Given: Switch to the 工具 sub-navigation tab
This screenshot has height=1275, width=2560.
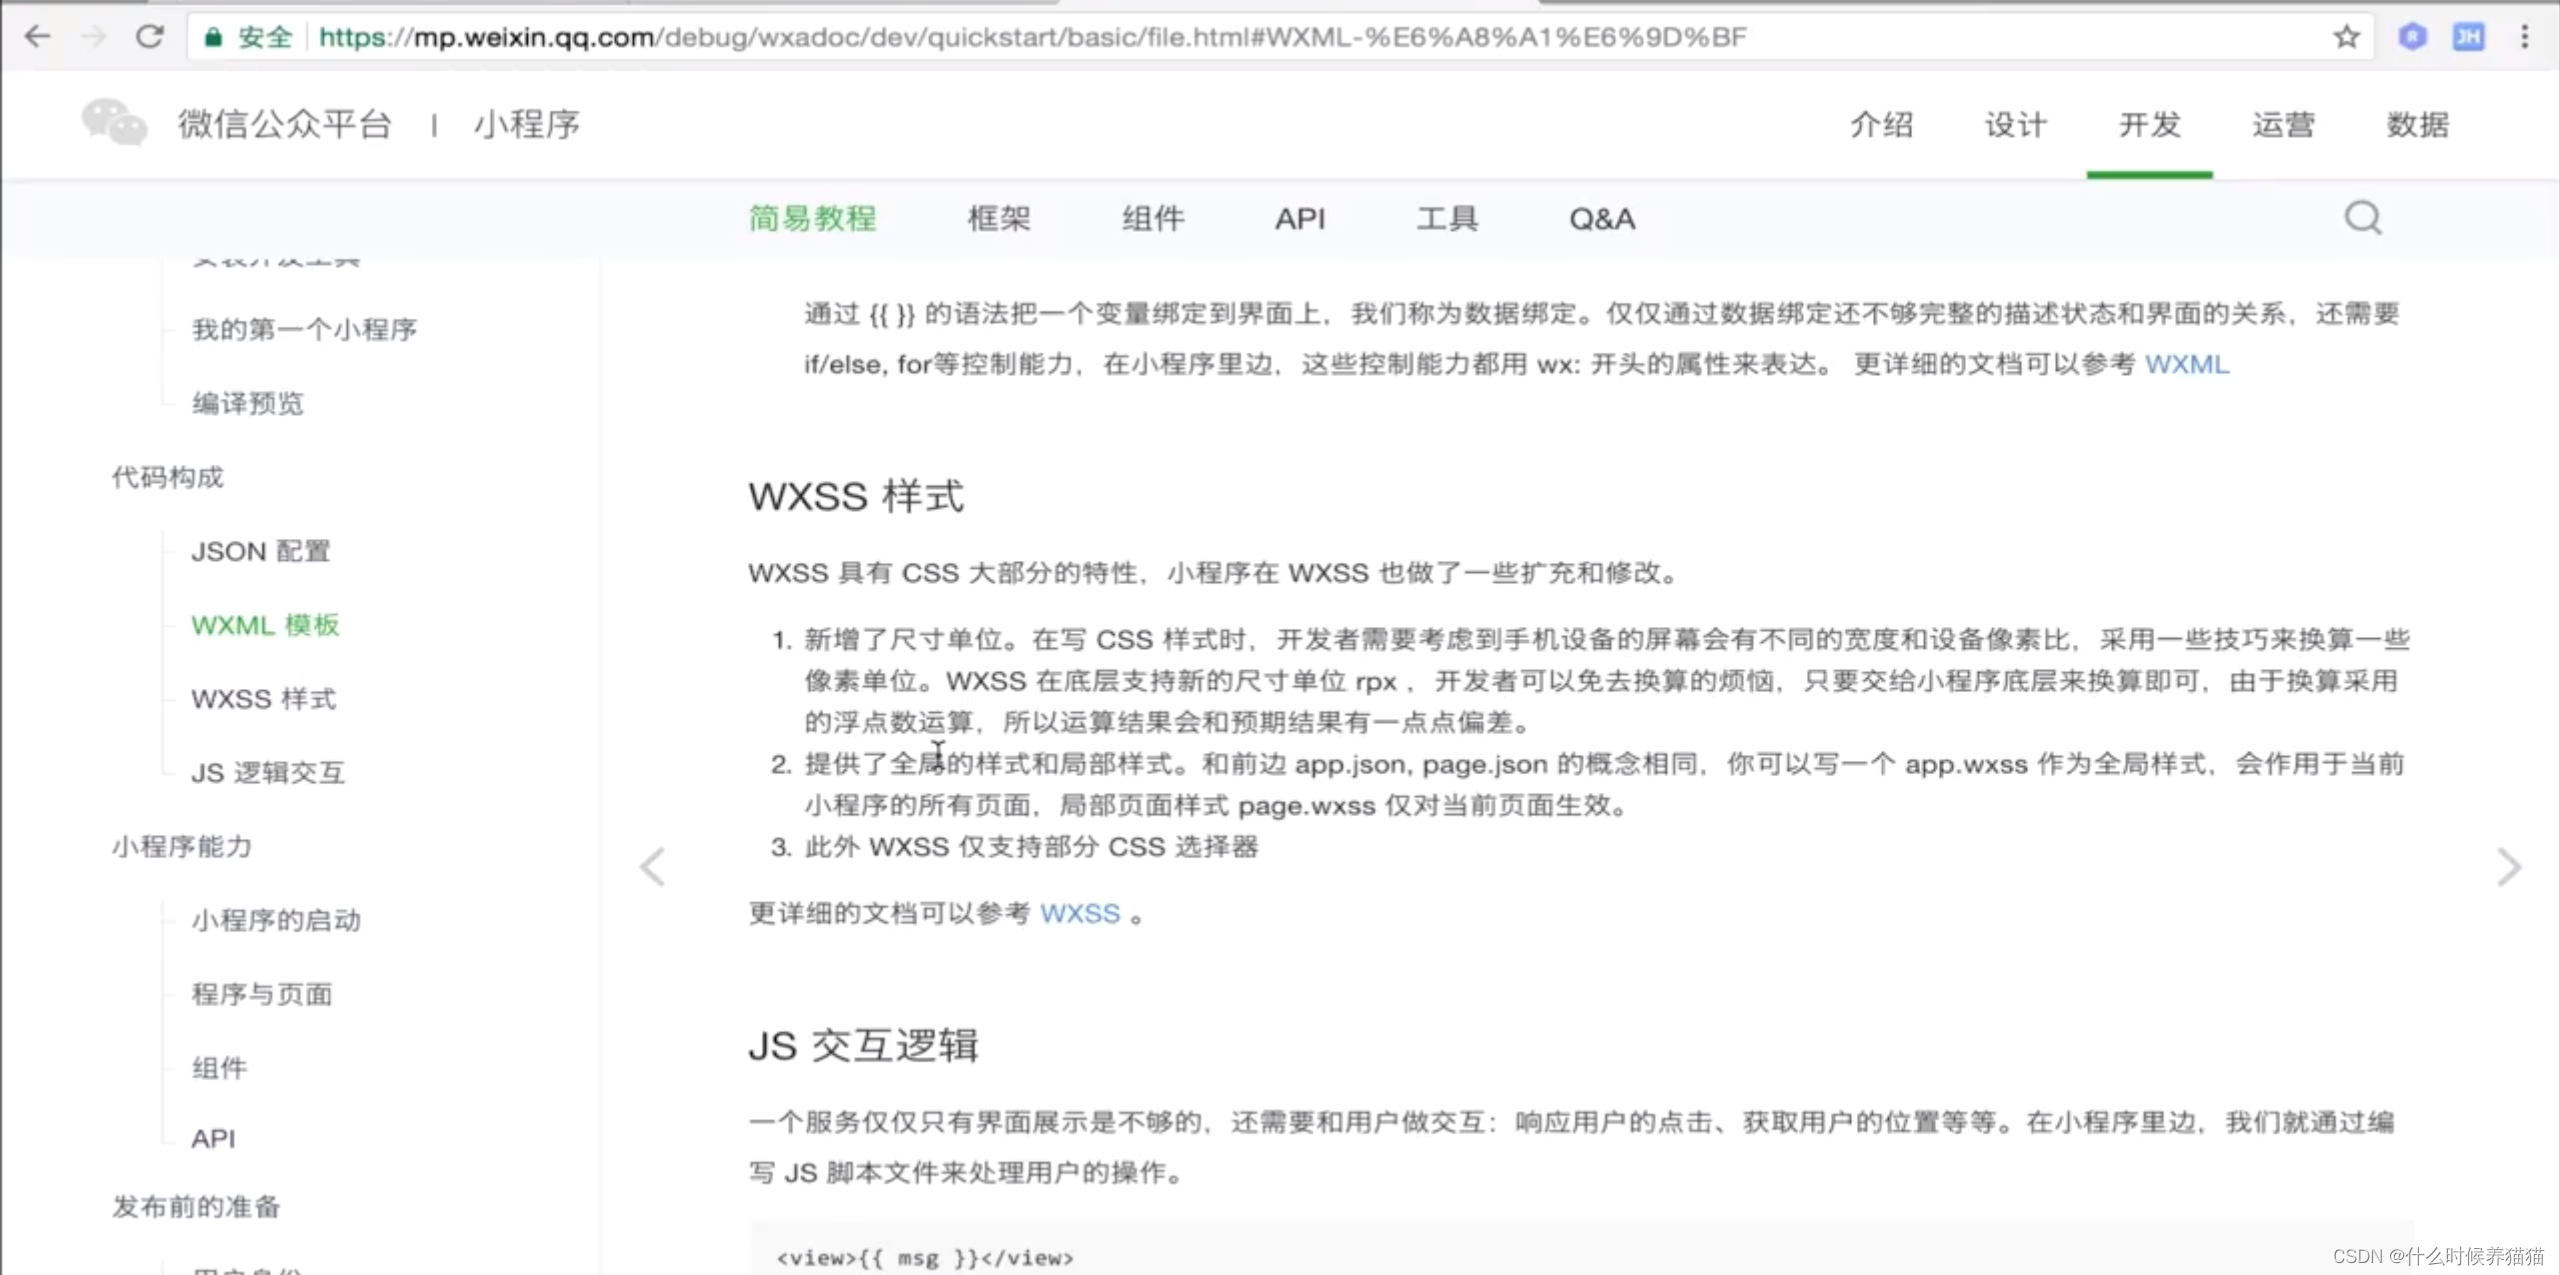Looking at the screenshot, I should pyautogui.click(x=1447, y=218).
